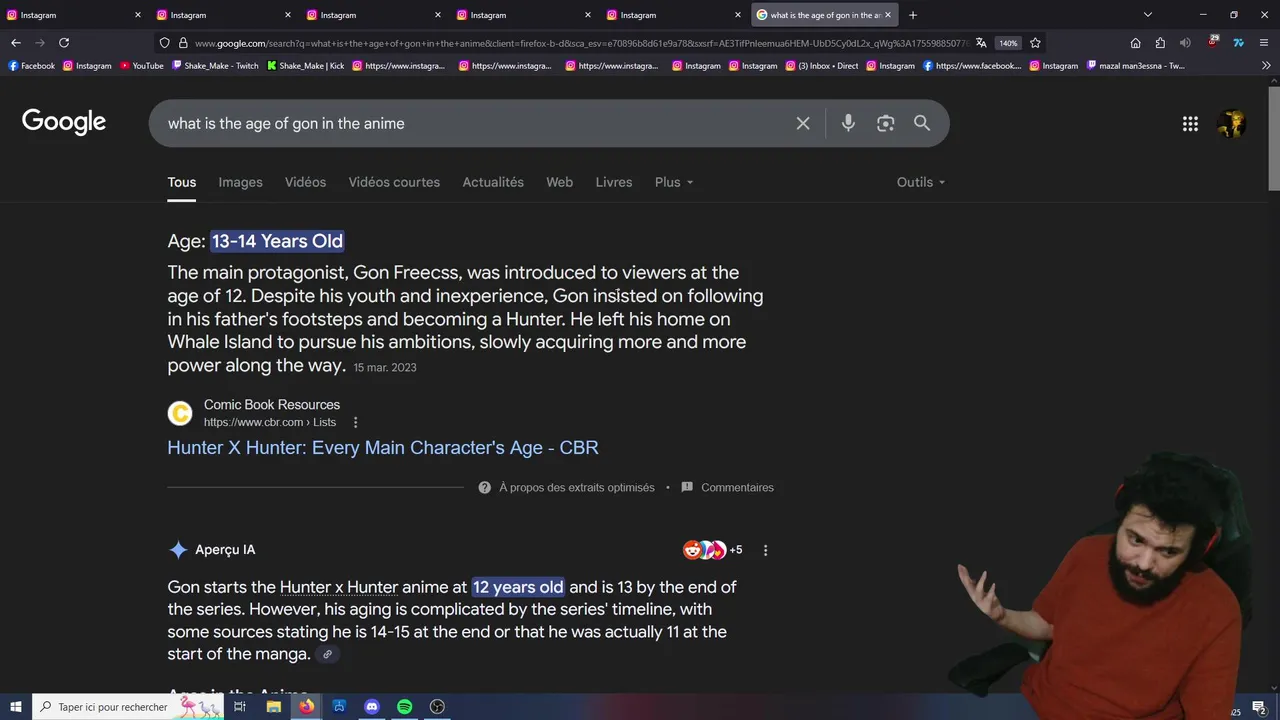Expand the Plus search filters dropdown
1280x720 pixels.
(674, 182)
